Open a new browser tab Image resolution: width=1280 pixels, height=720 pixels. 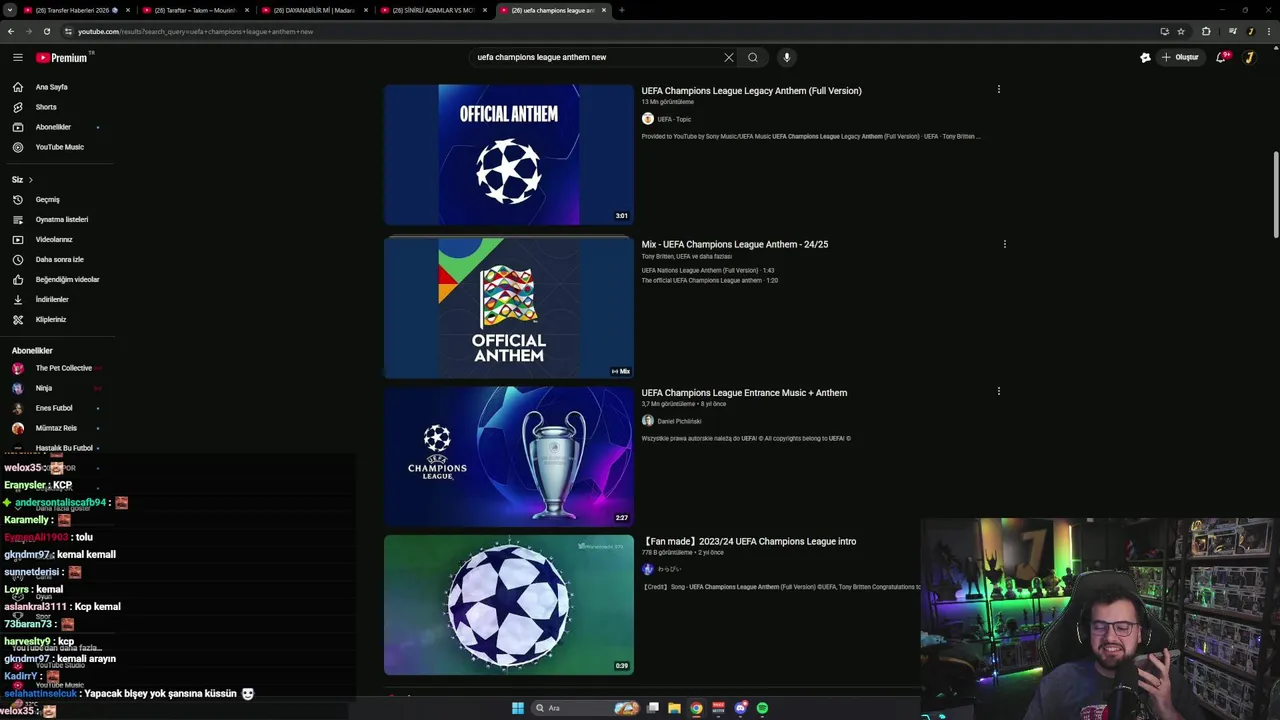tap(621, 10)
